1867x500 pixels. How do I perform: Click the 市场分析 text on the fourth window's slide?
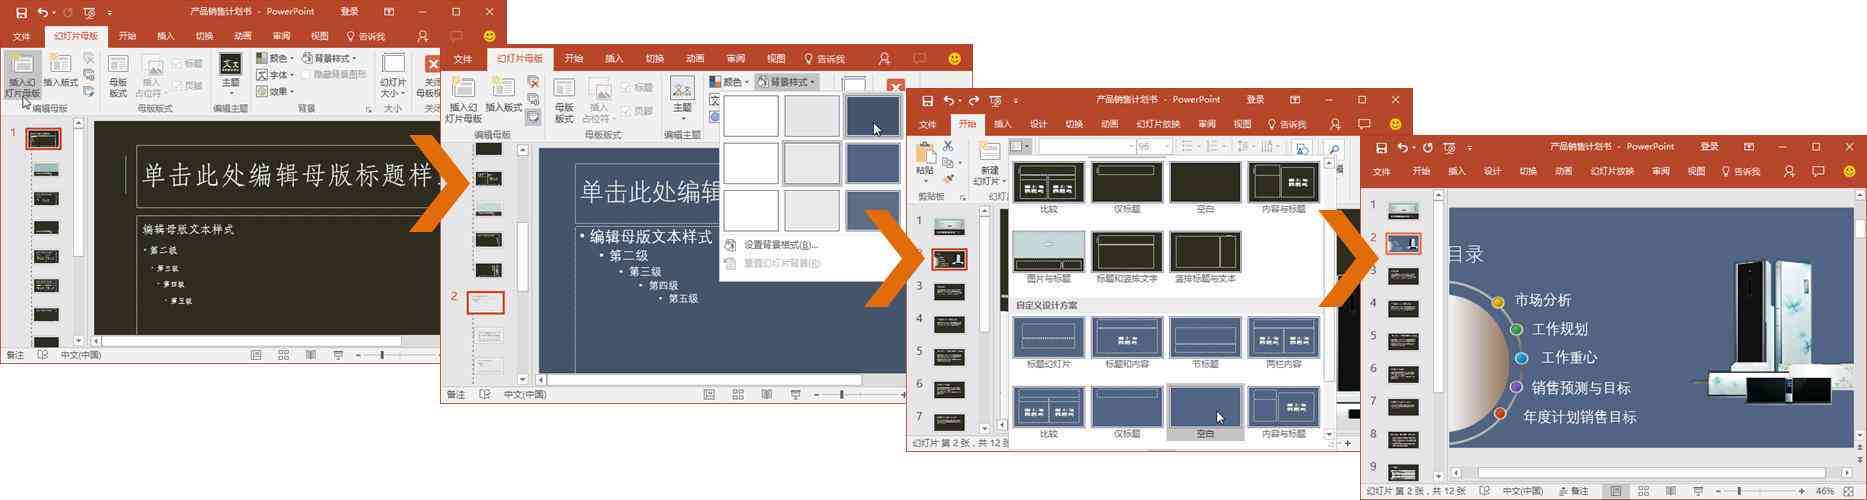(1543, 300)
